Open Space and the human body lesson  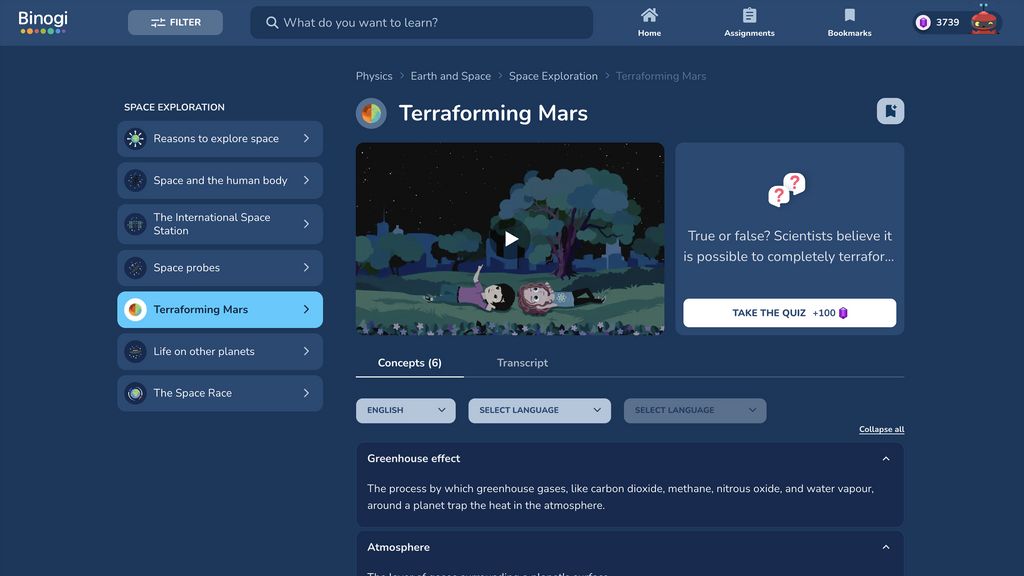[x=220, y=180]
